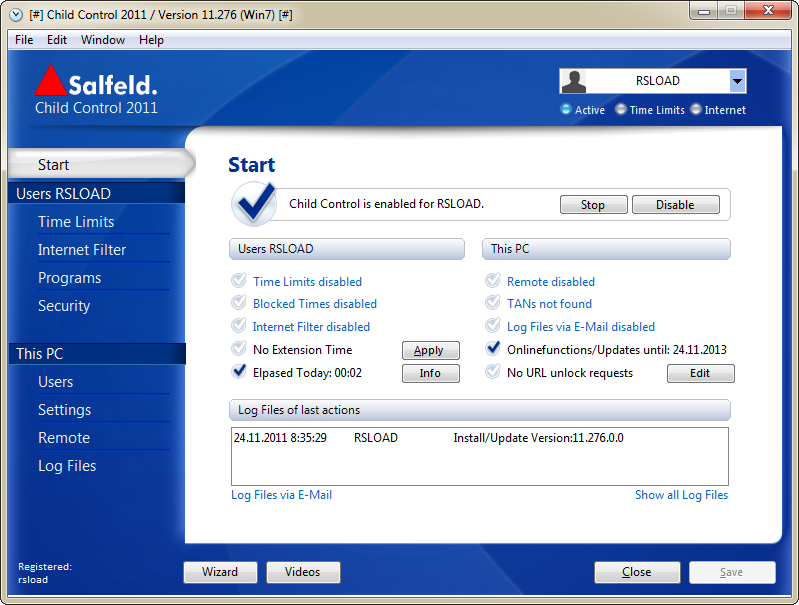Click the This PC panel header
The height and width of the screenshot is (605, 799).
[606, 249]
